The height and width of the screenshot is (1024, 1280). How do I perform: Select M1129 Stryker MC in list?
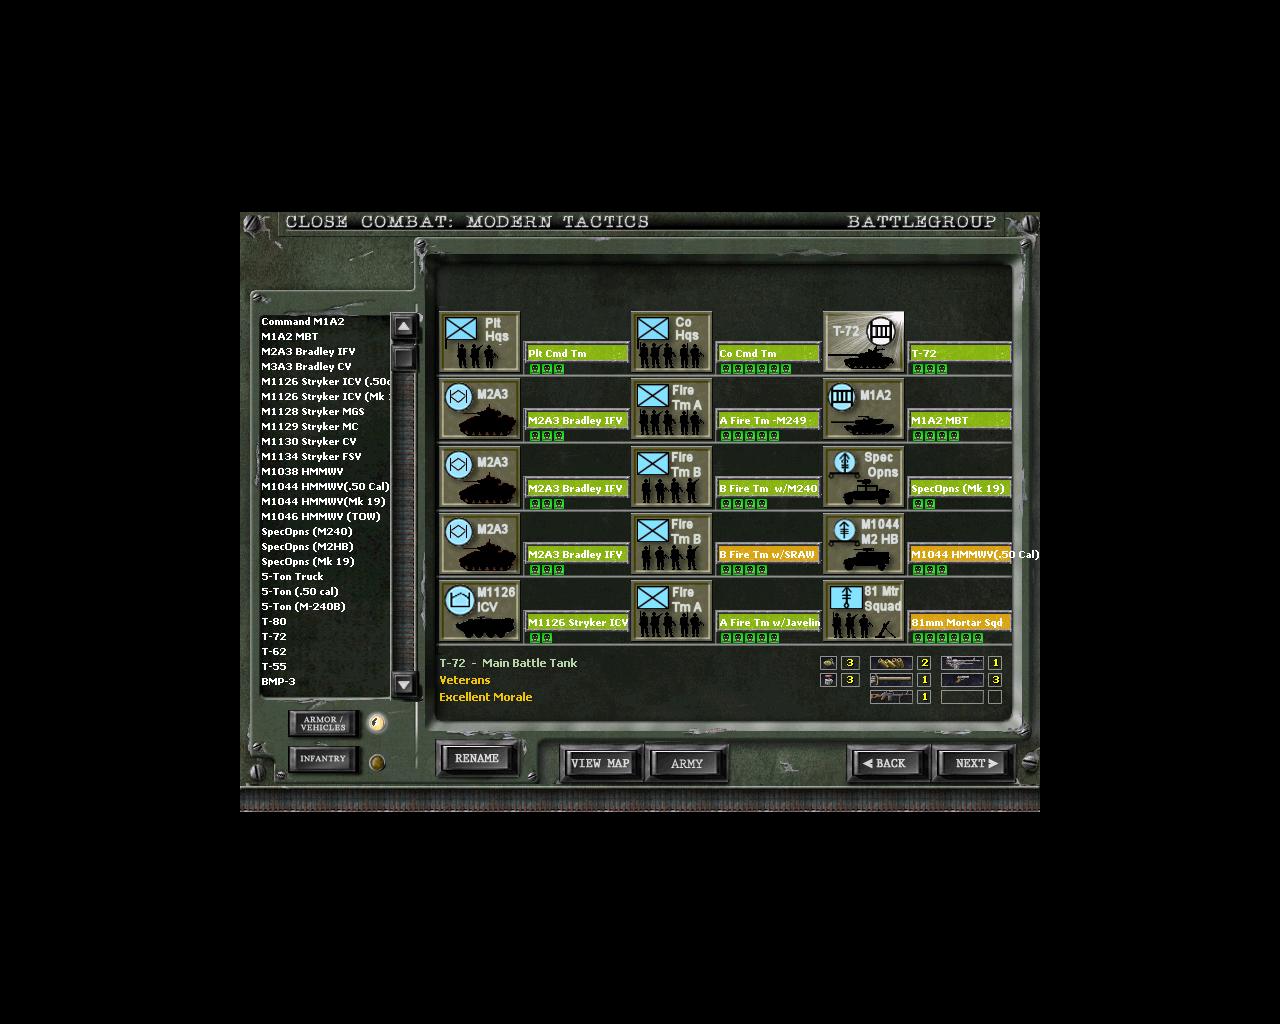310,426
